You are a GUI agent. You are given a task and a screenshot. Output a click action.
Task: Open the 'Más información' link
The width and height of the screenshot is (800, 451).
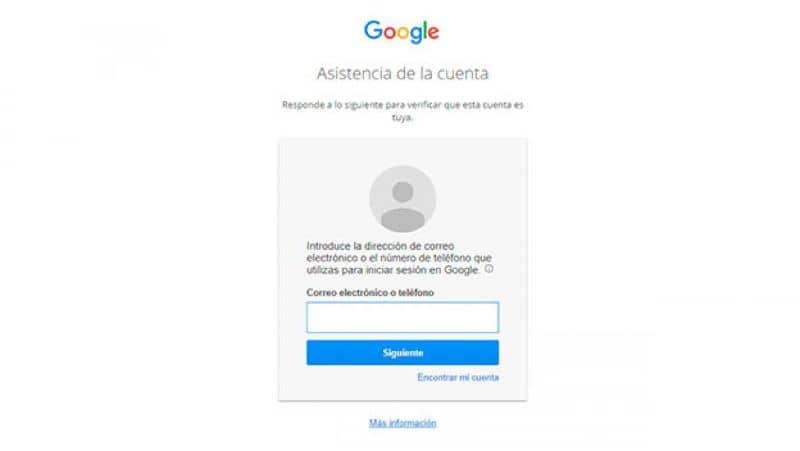(403, 423)
